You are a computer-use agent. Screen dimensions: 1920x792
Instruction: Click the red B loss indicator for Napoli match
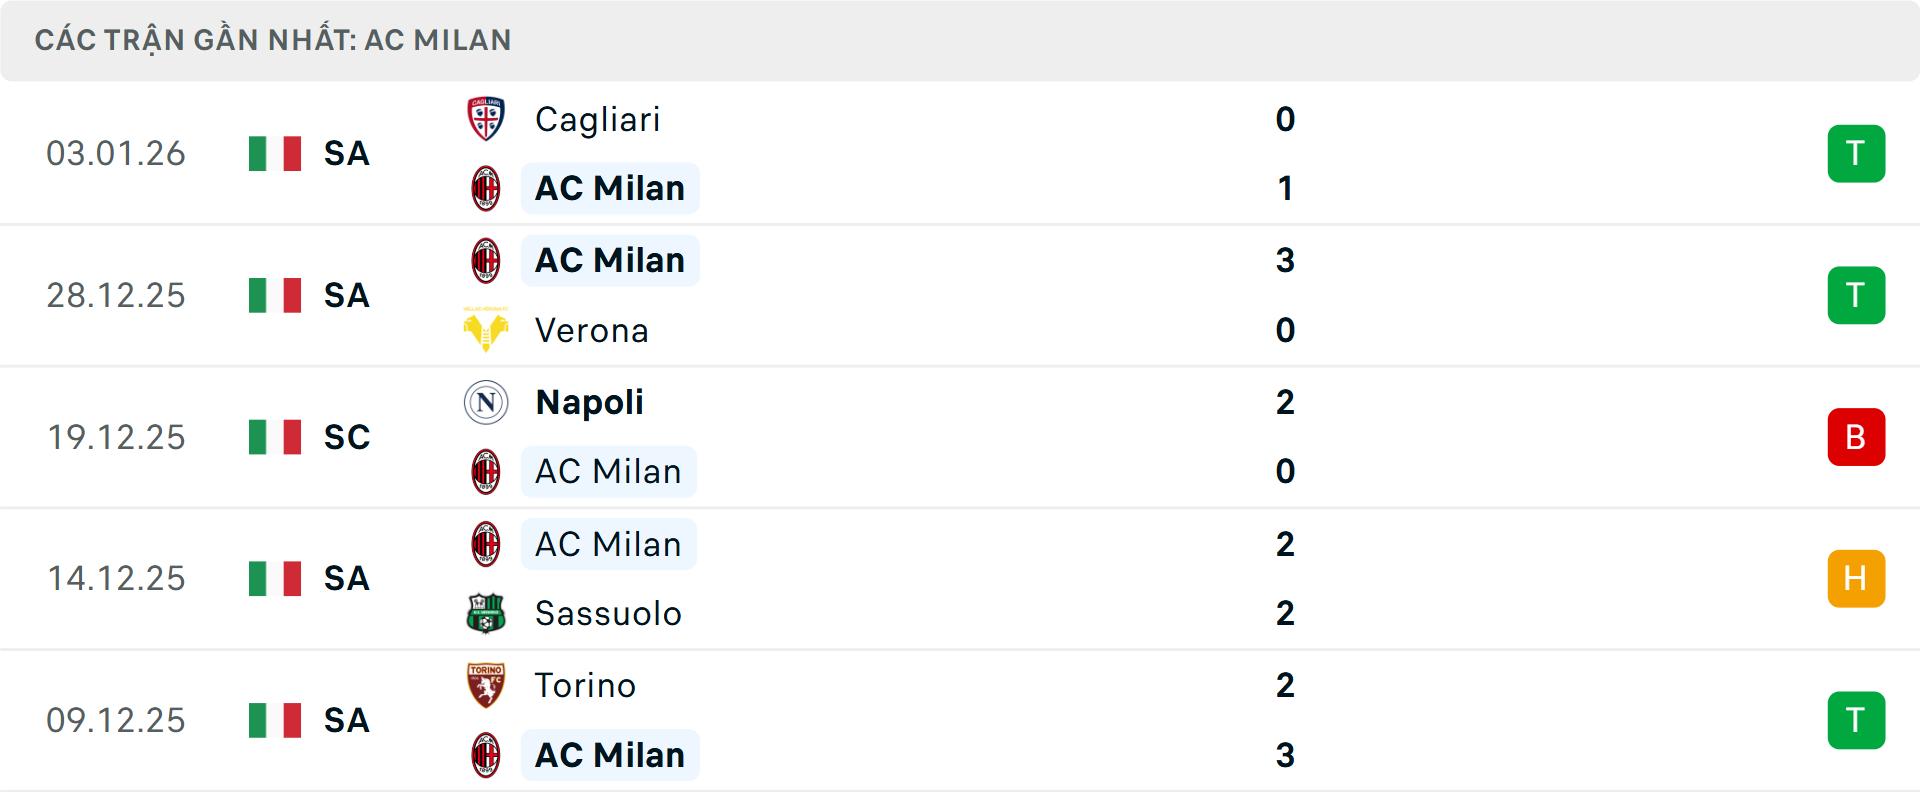coord(1856,437)
